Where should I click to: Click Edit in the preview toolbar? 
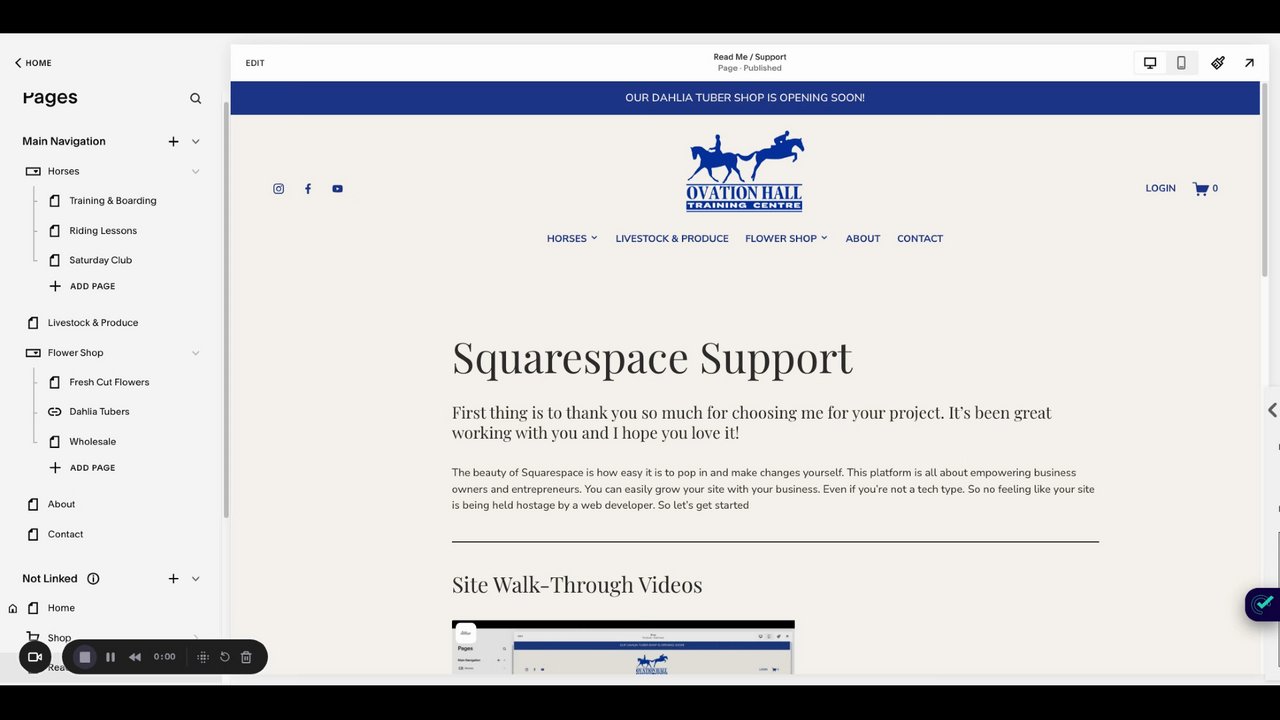(x=255, y=63)
